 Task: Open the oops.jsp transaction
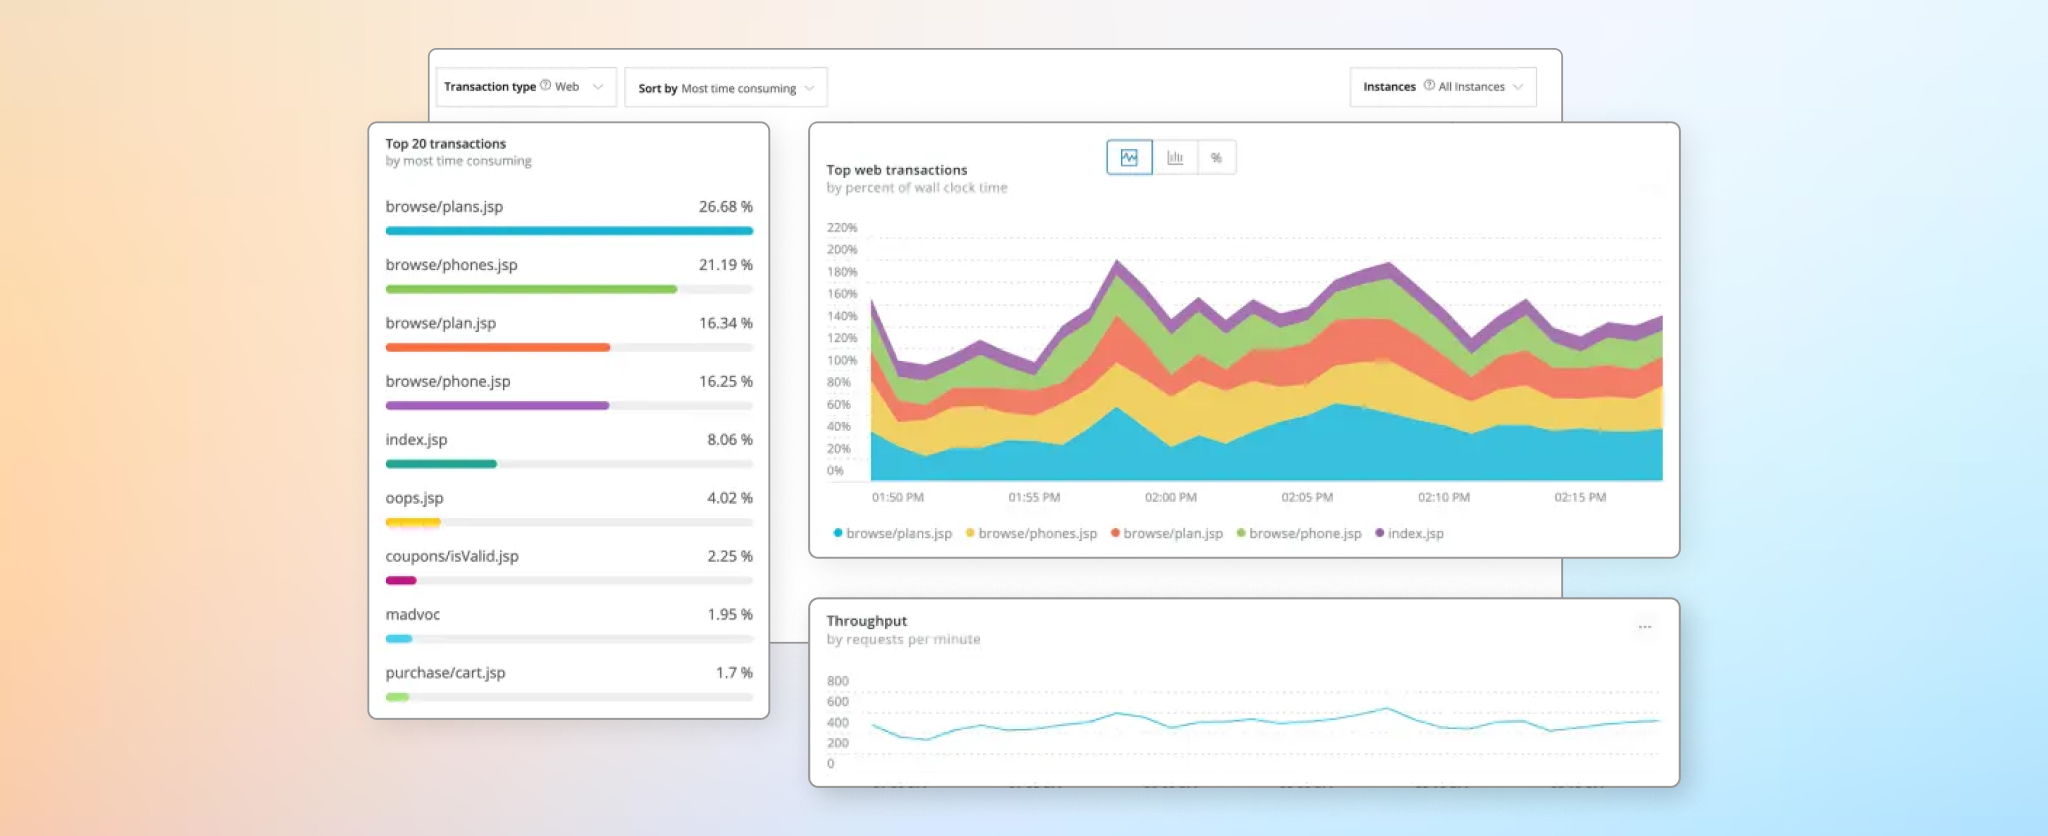[x=414, y=498]
